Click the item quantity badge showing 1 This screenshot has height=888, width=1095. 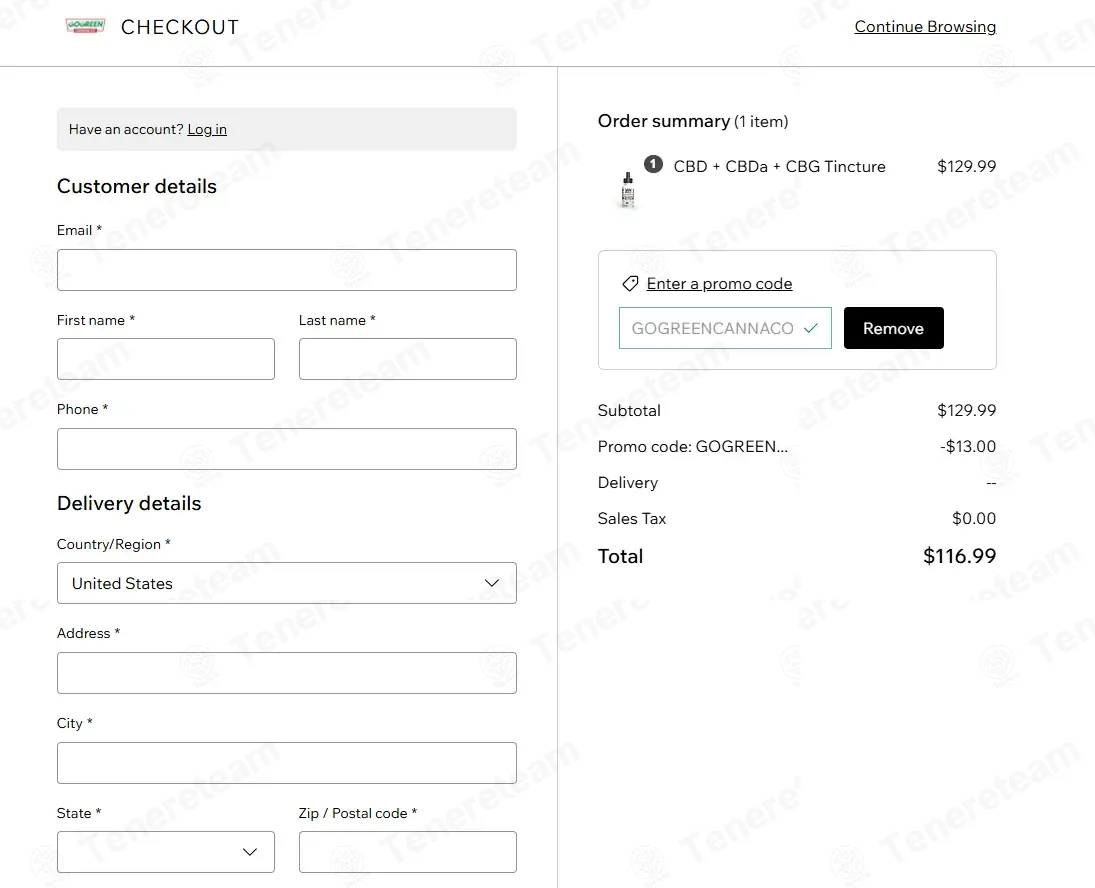(x=653, y=164)
